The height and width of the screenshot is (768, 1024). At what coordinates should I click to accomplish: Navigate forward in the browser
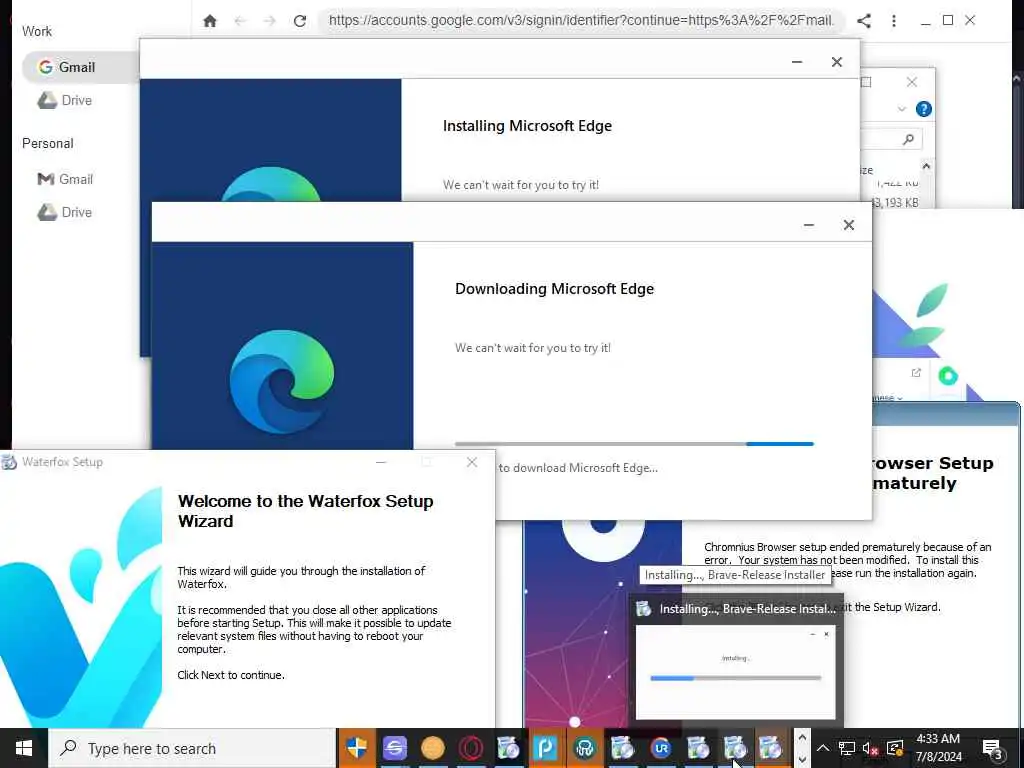[x=270, y=21]
